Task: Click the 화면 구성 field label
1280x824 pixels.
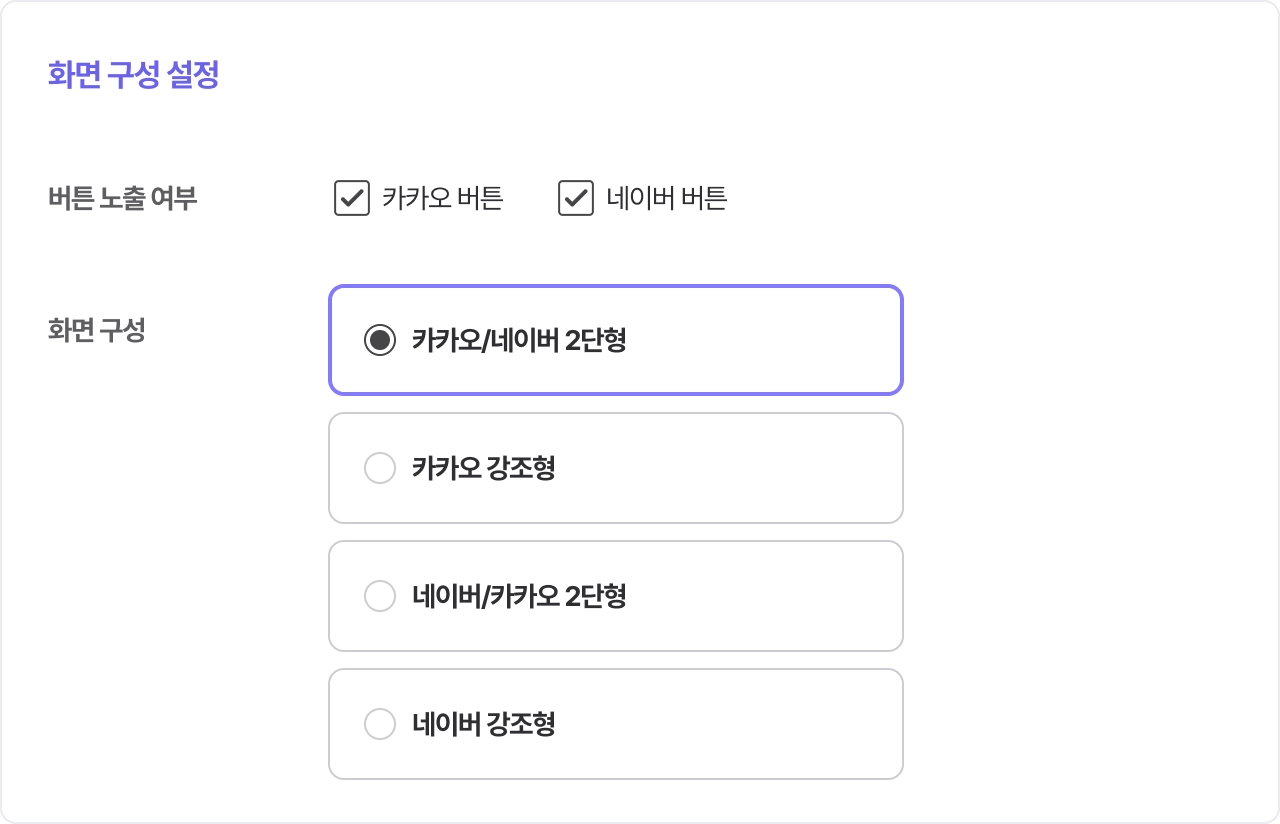Action: [96, 331]
